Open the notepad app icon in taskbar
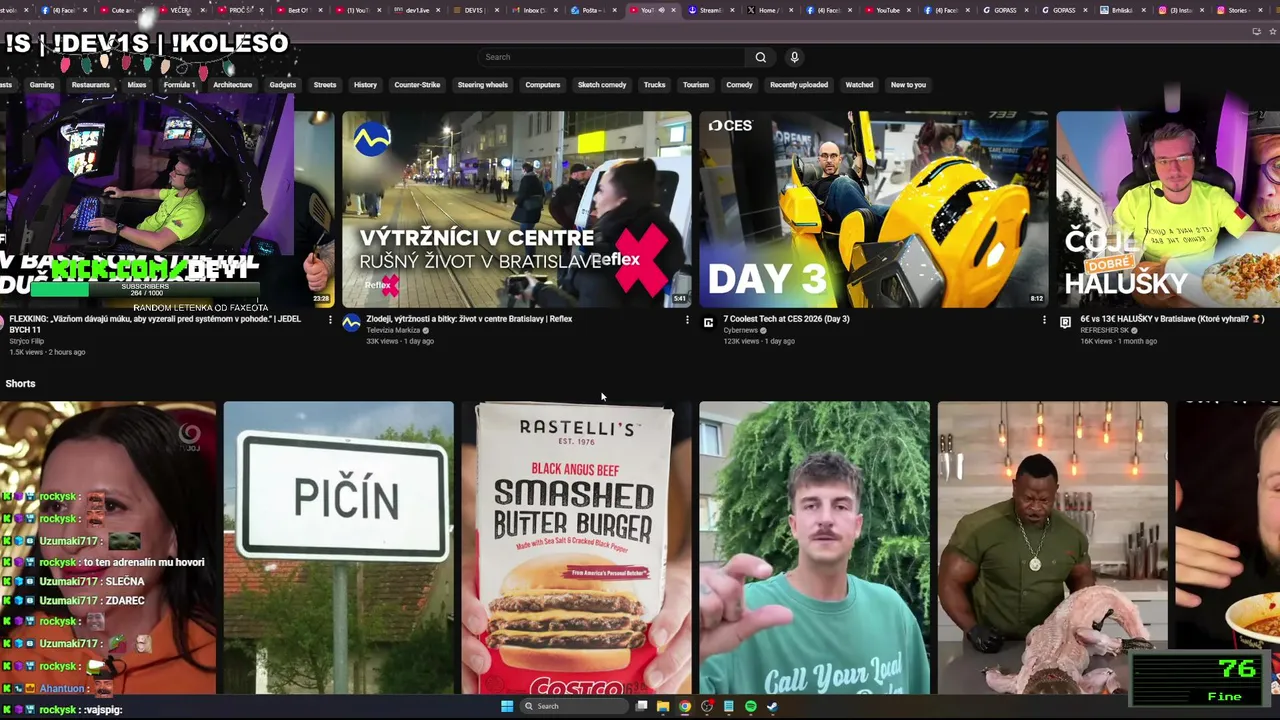 729,706
